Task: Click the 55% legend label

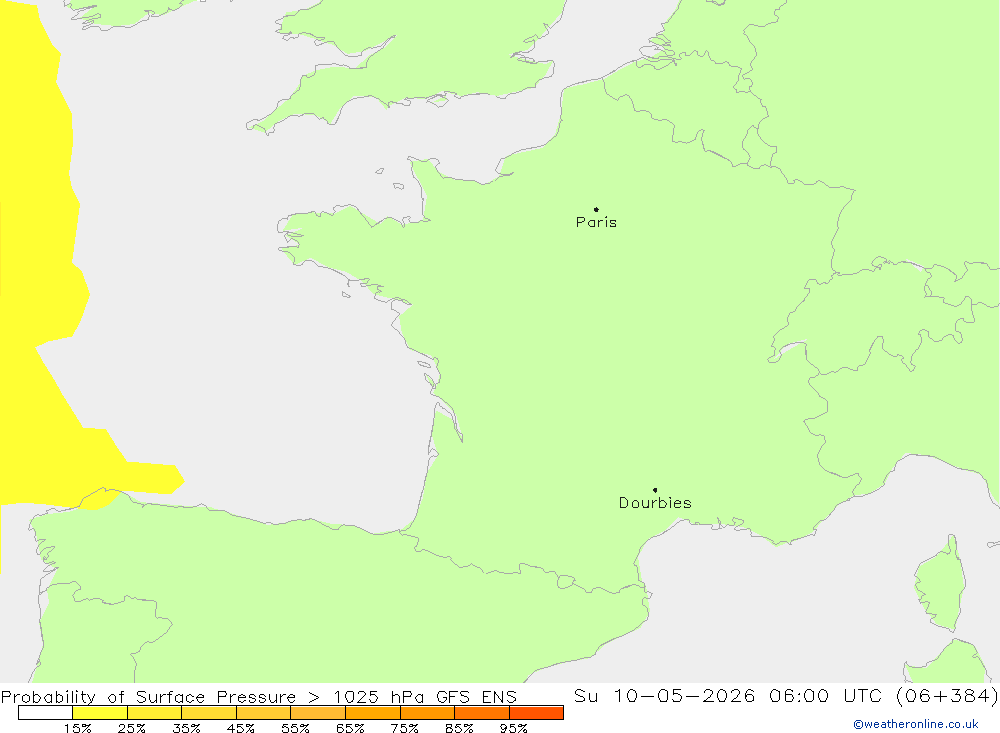Action: [295, 728]
